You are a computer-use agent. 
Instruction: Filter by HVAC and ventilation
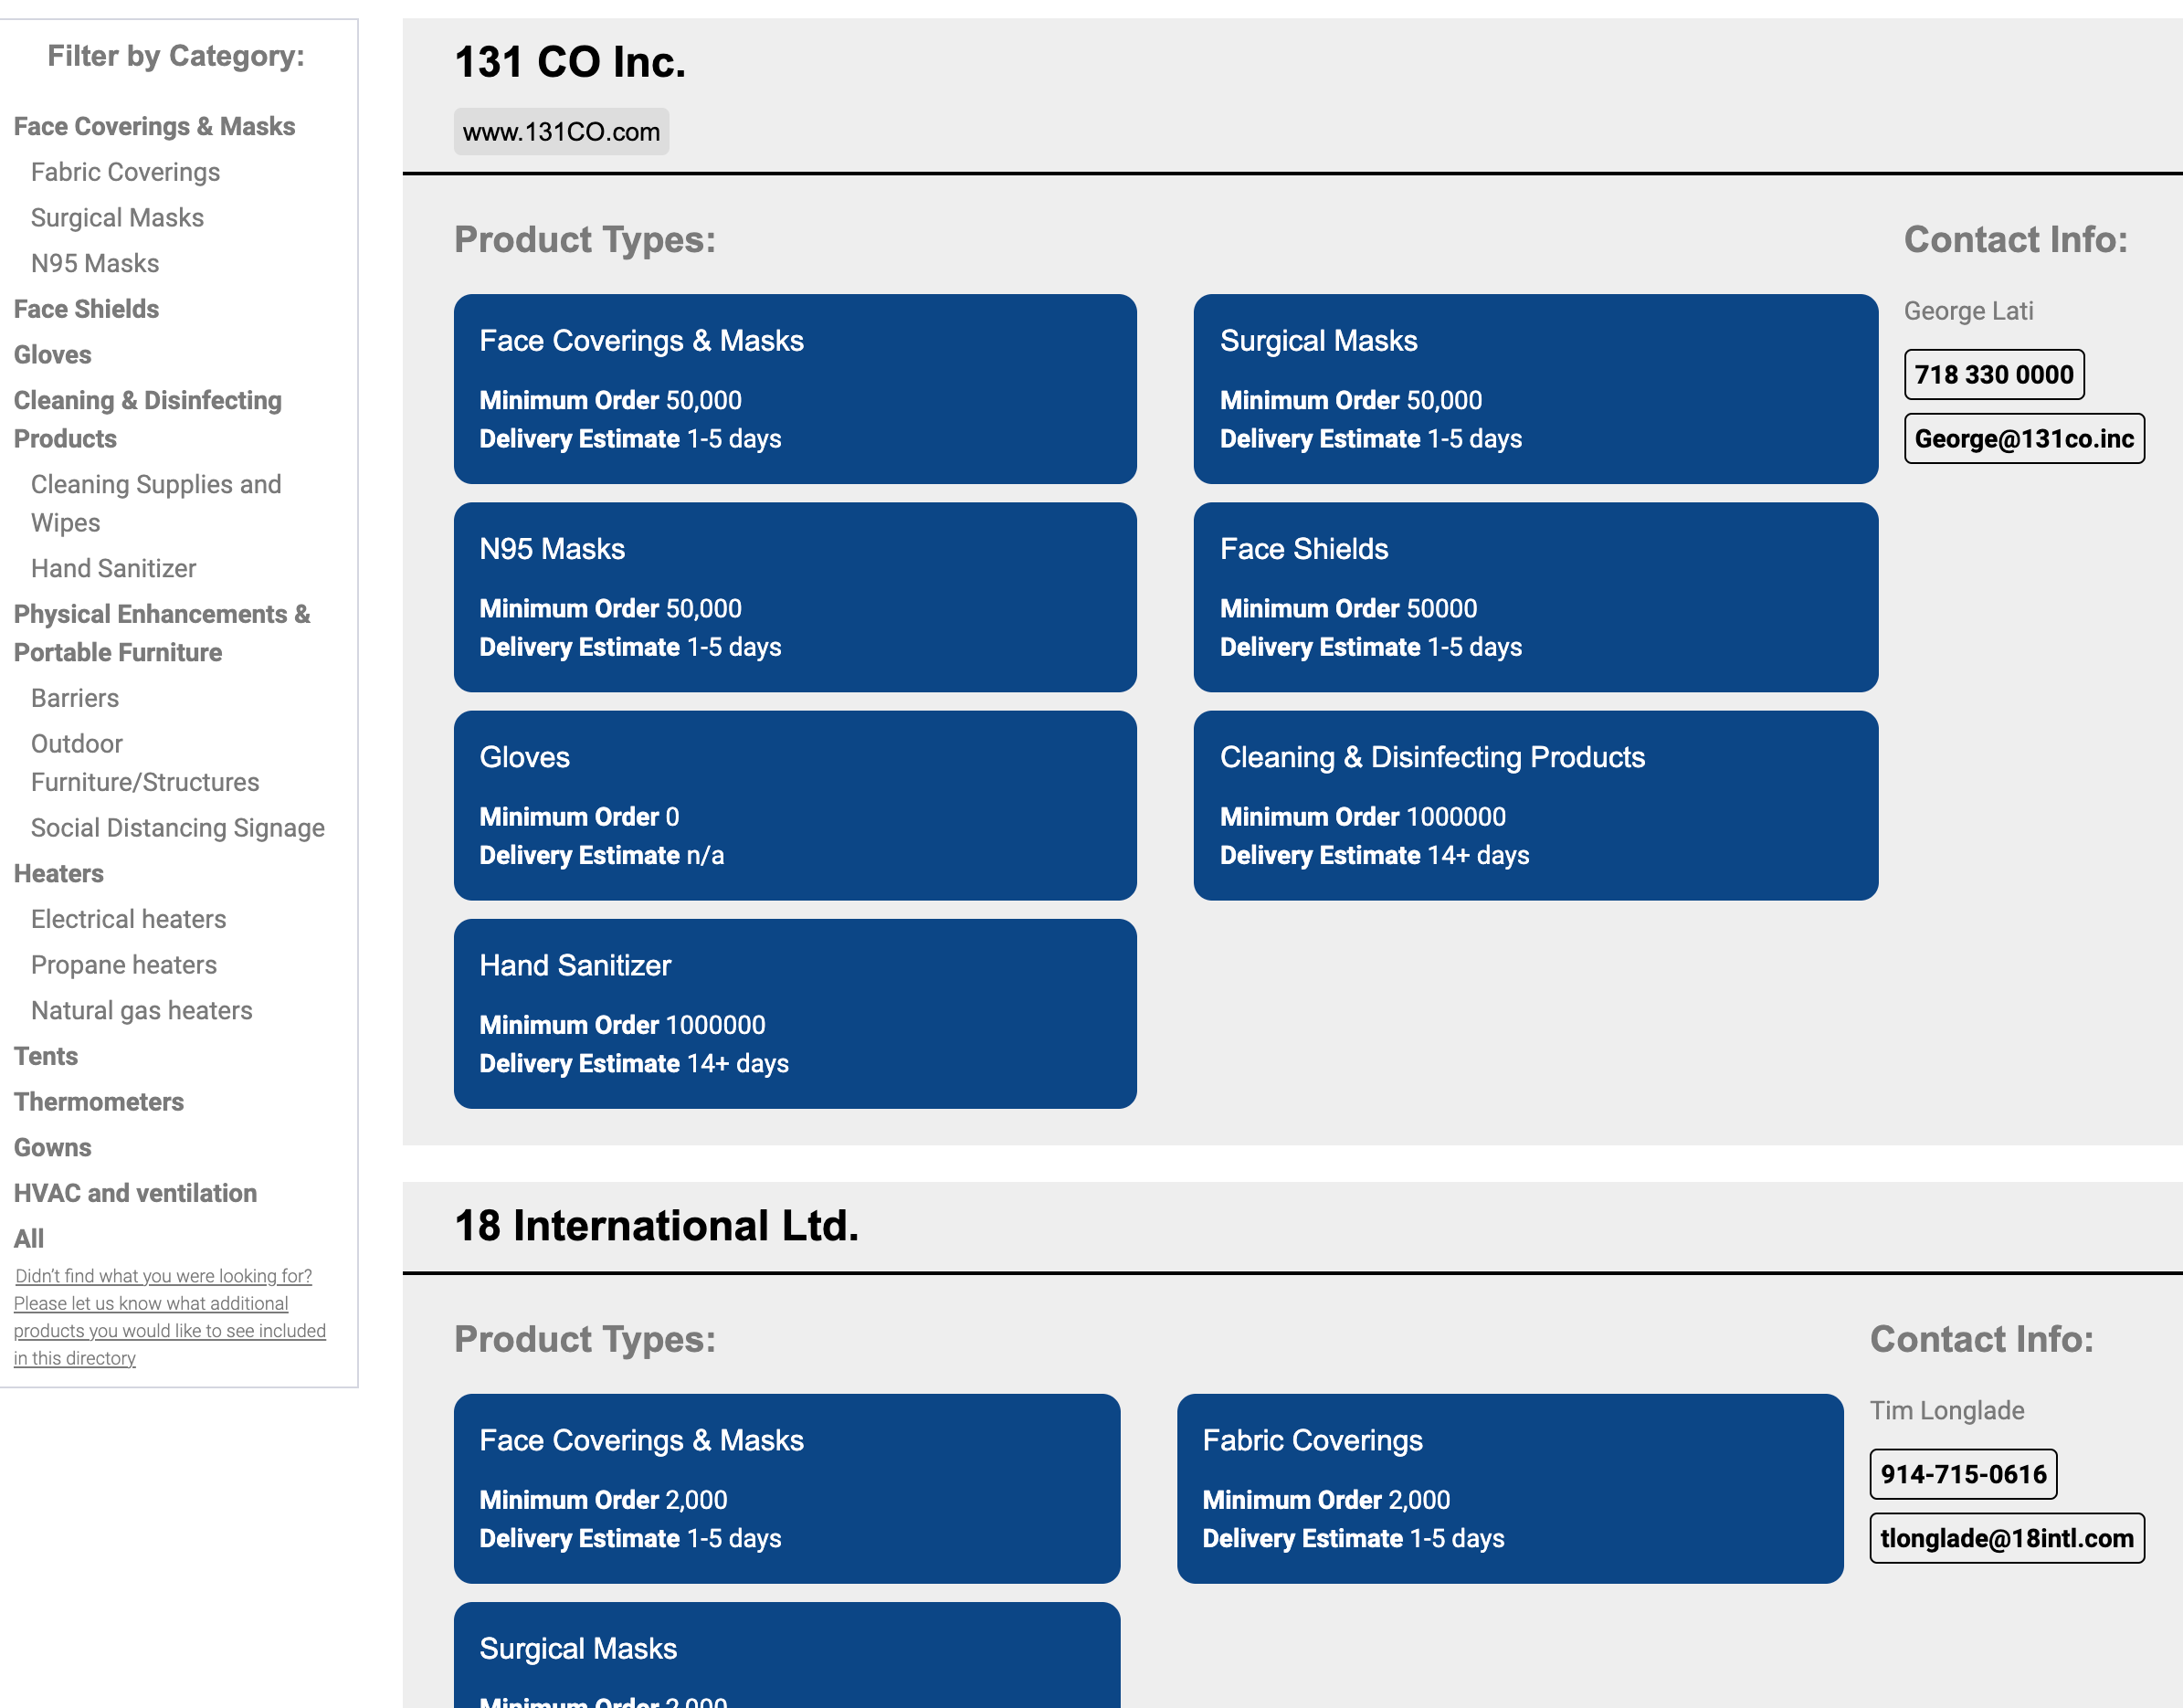(135, 1193)
